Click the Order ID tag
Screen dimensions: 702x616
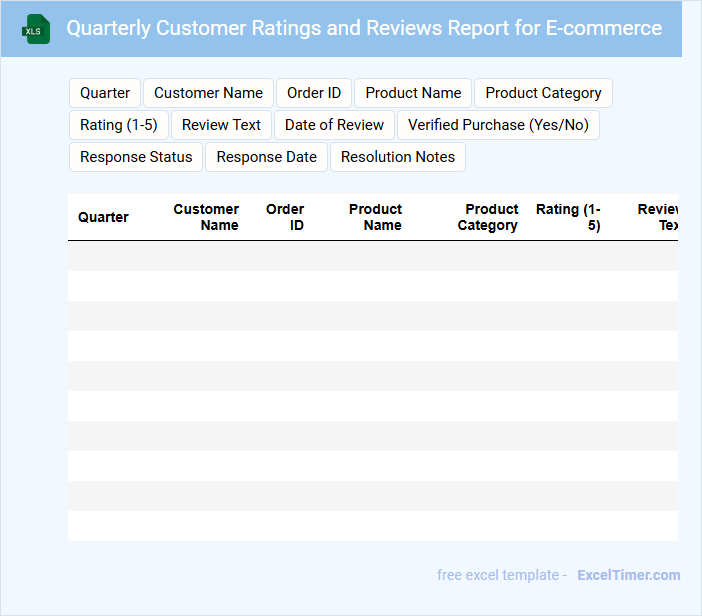314,93
